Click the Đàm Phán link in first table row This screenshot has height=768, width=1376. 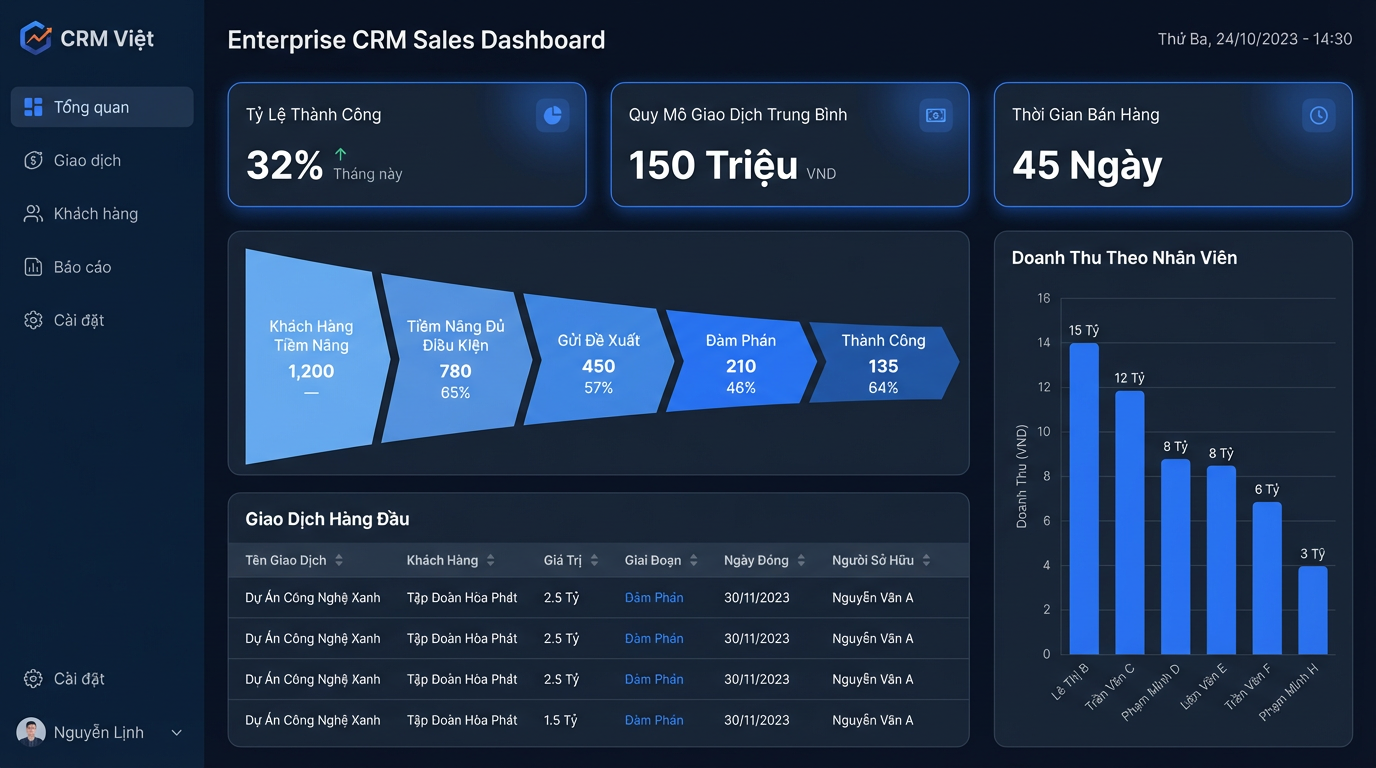[x=654, y=598]
